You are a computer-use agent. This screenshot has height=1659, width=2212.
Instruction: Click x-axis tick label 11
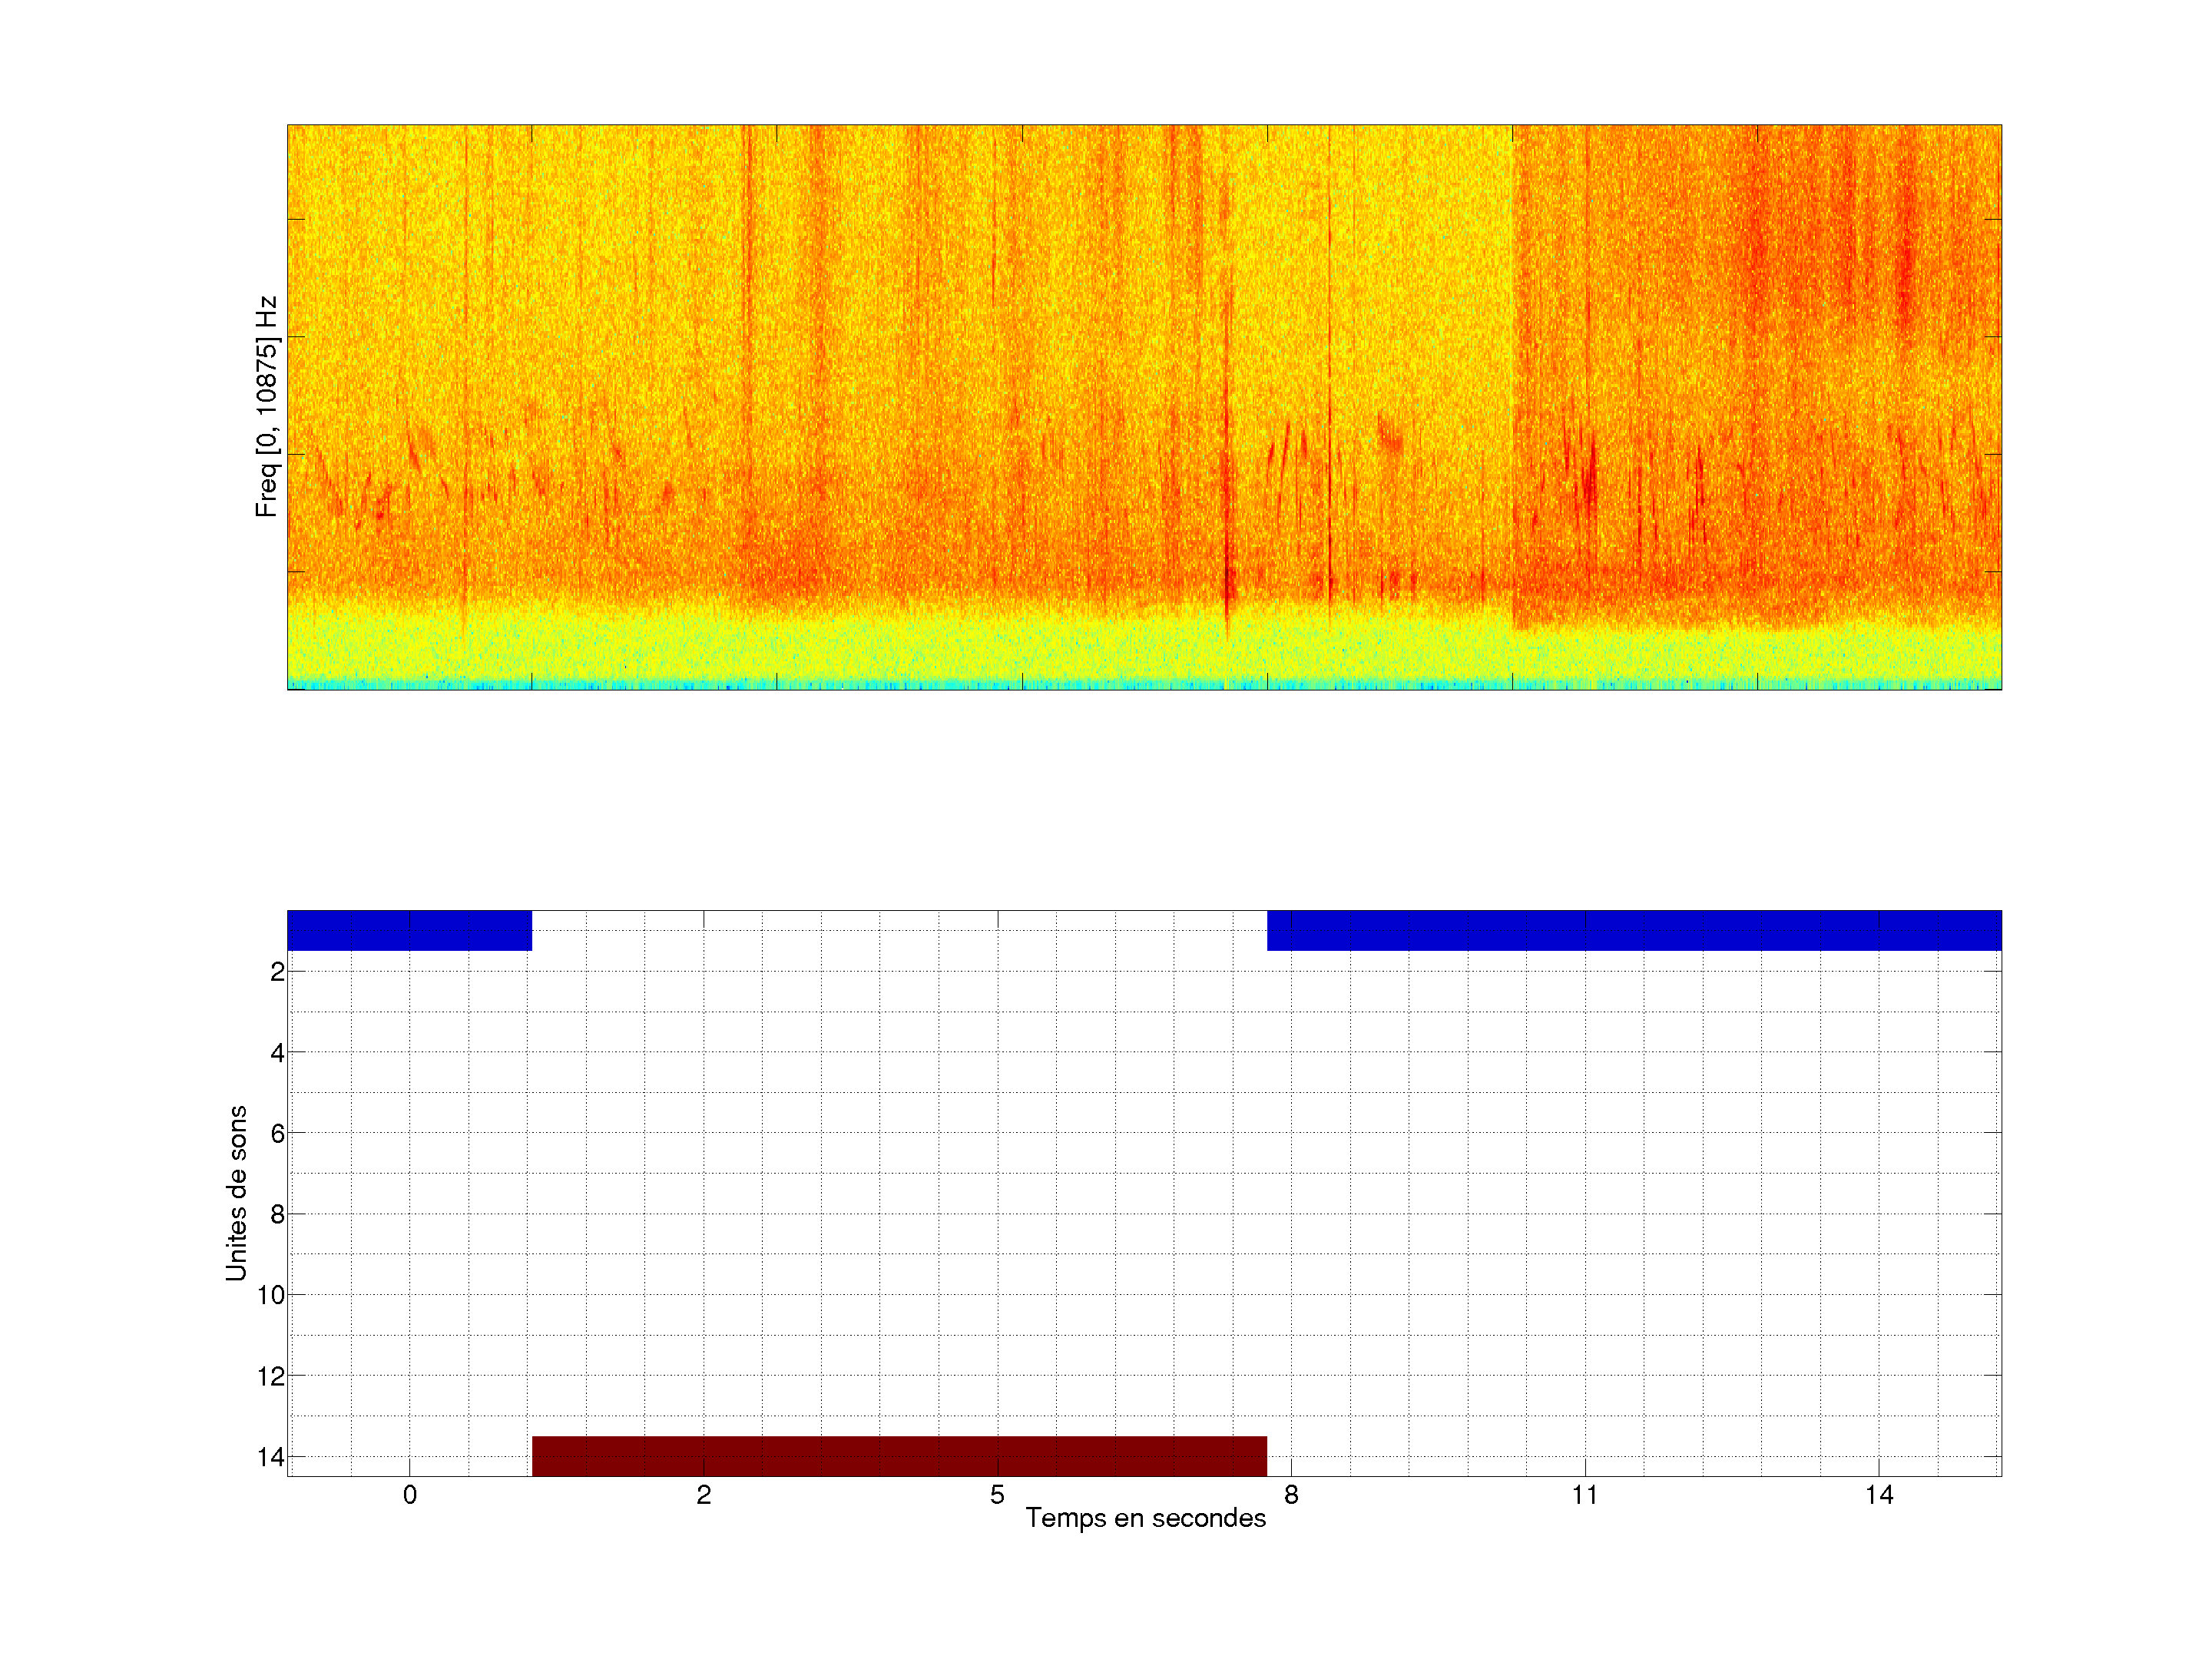pyautogui.click(x=1585, y=1495)
